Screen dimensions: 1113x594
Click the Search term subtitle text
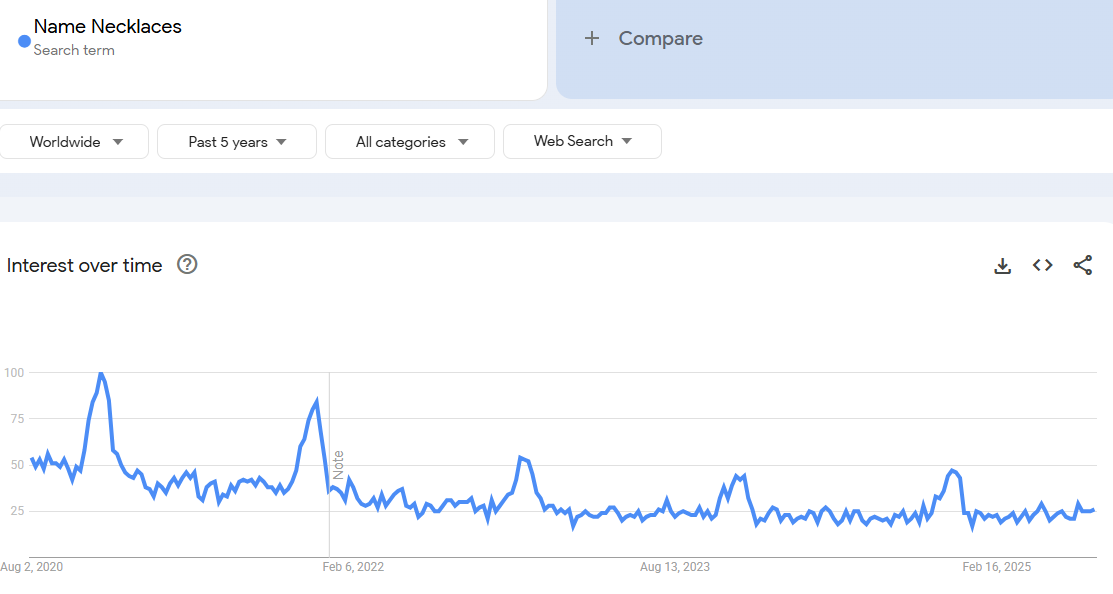click(74, 50)
